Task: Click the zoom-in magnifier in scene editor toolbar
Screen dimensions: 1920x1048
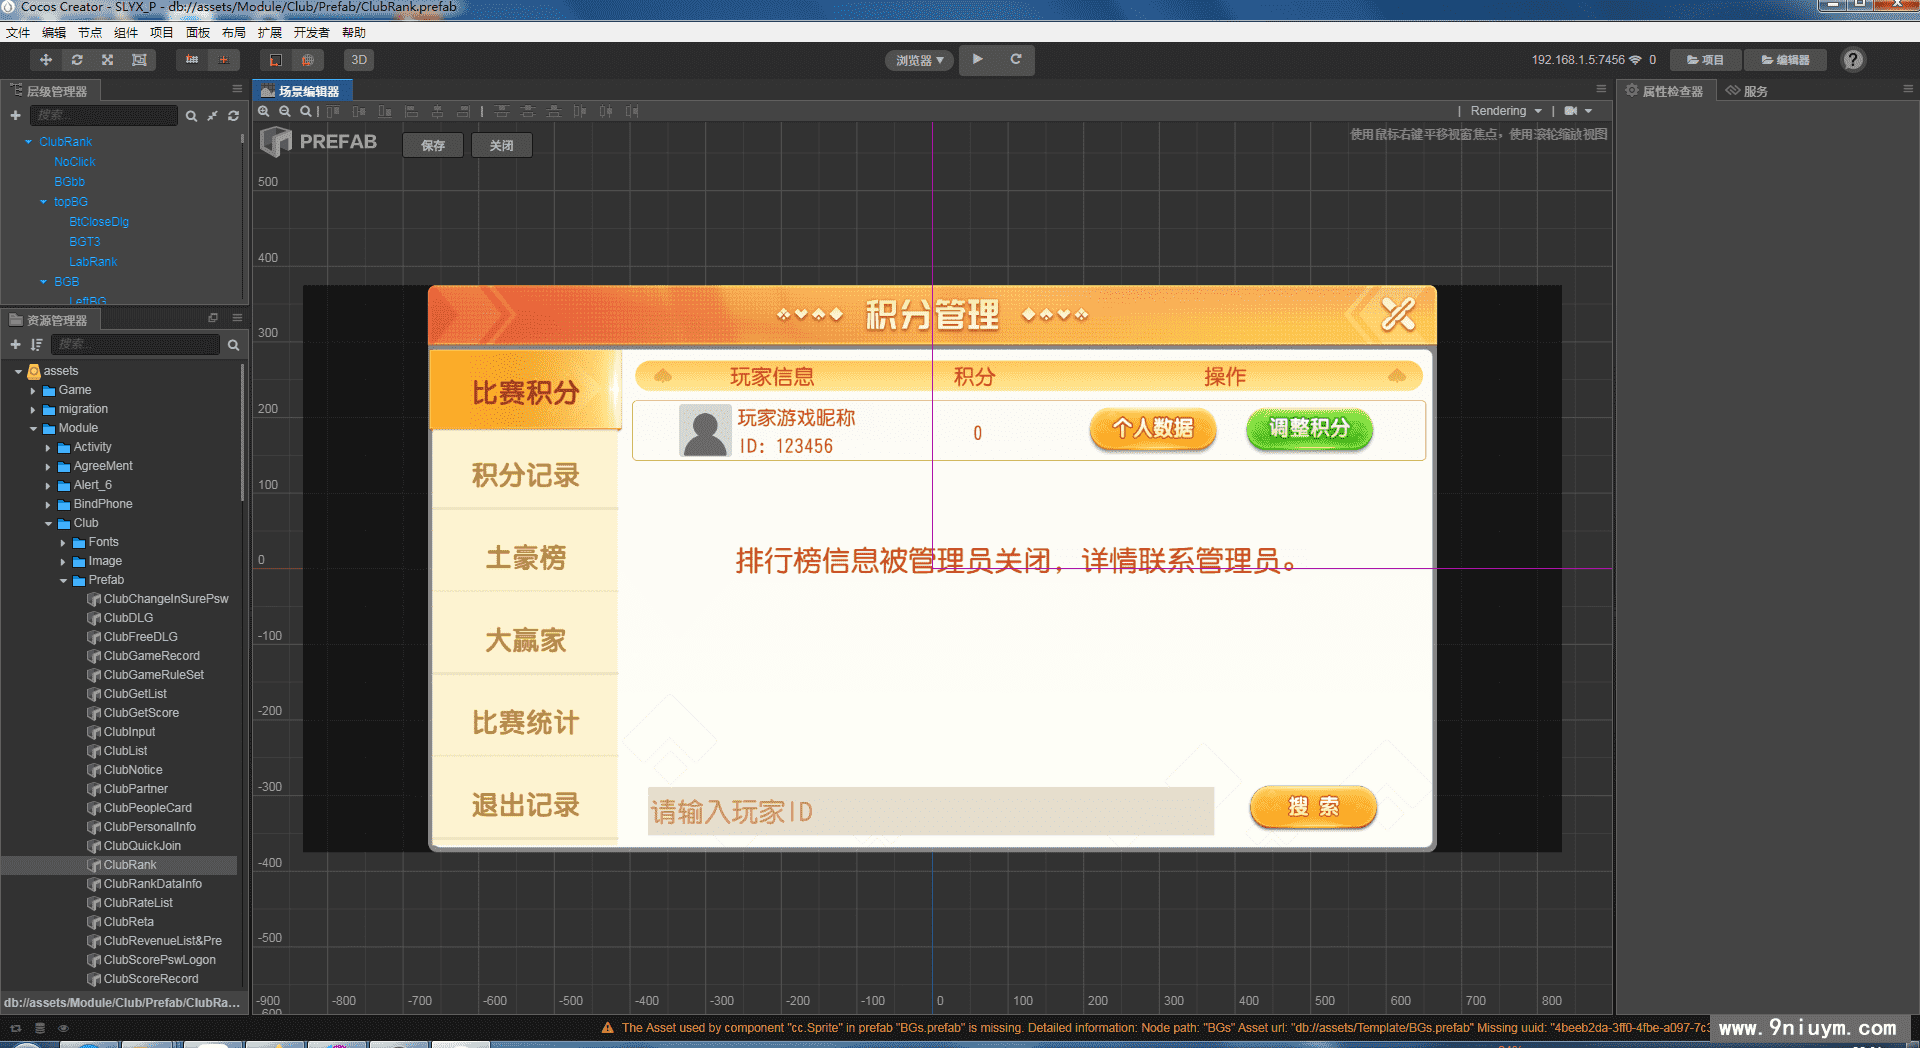Action: pyautogui.click(x=264, y=111)
